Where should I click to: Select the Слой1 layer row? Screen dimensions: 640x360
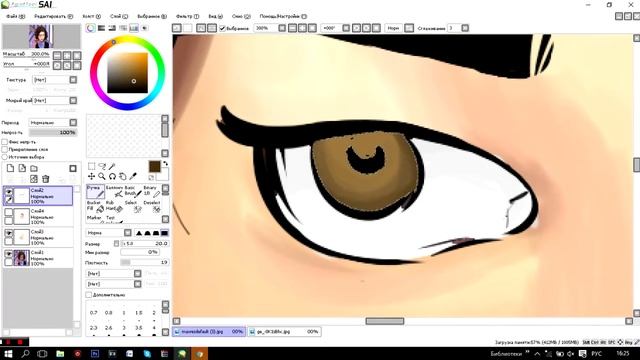pos(38,258)
